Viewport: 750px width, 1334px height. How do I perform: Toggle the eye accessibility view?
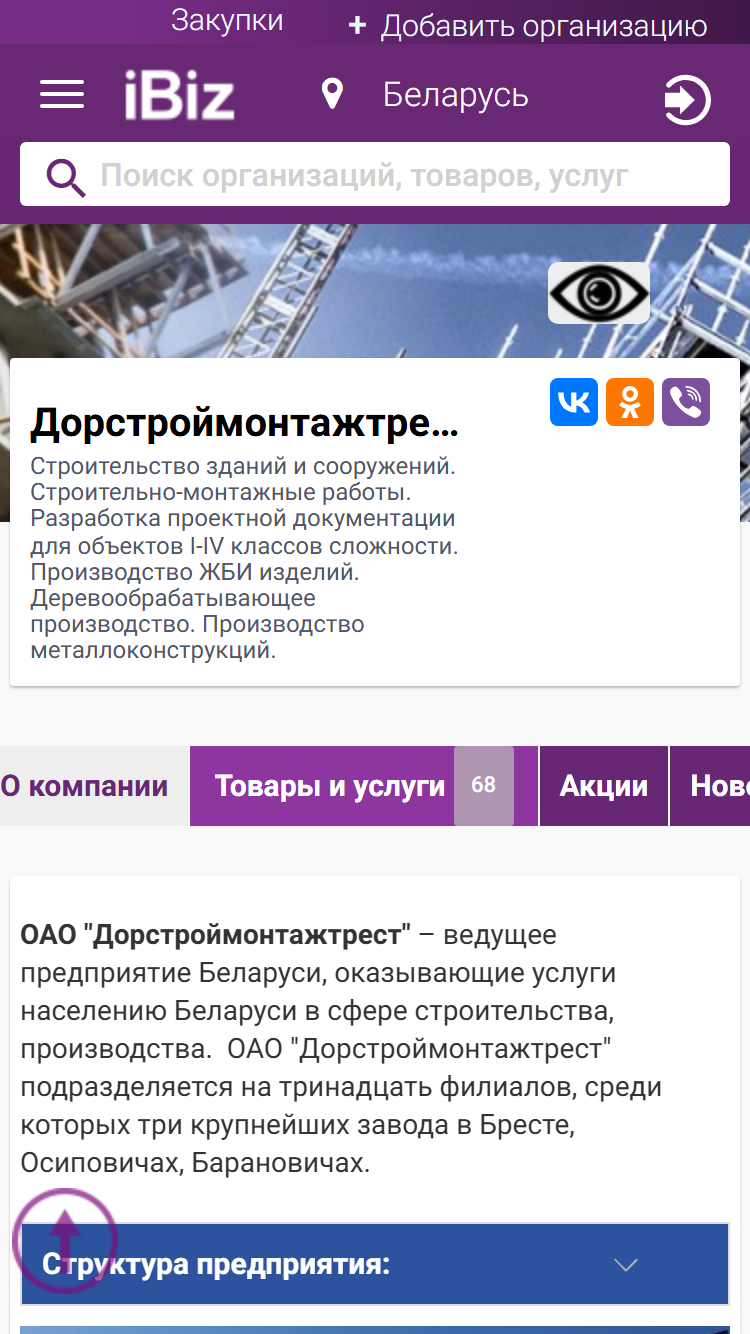[x=599, y=293]
